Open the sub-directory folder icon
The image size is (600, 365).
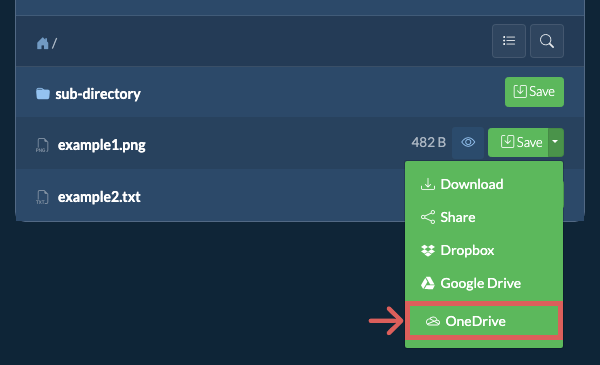[43, 94]
